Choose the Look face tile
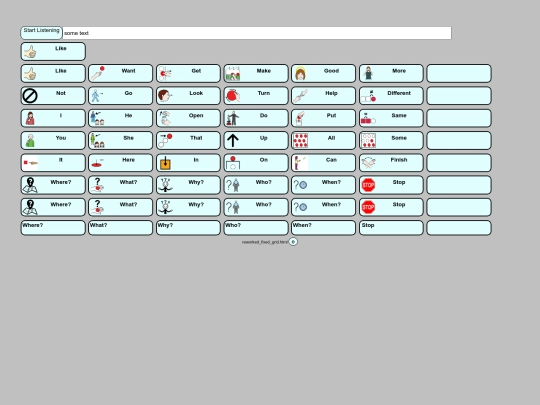 pos(188,96)
